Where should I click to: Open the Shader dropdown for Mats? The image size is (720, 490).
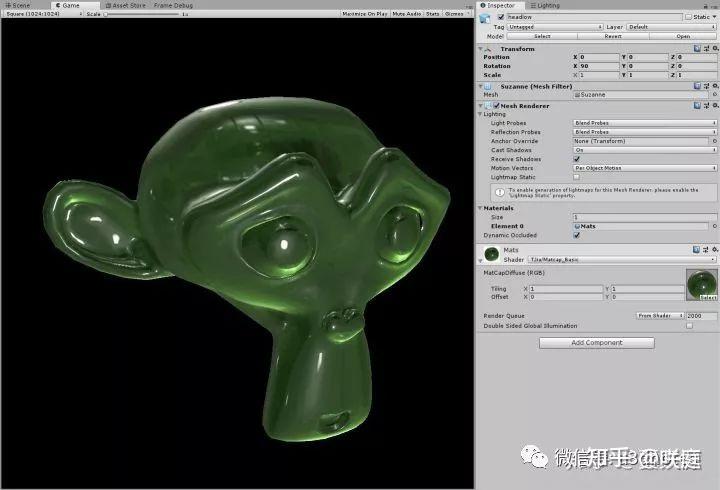point(622,259)
